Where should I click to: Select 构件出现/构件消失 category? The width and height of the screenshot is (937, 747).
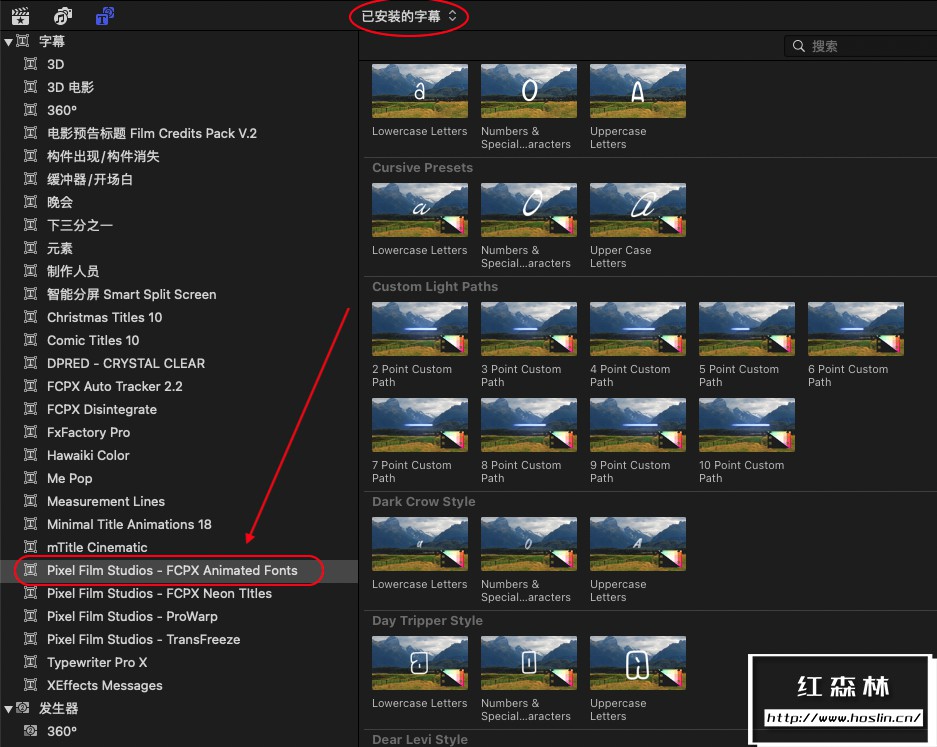point(103,157)
